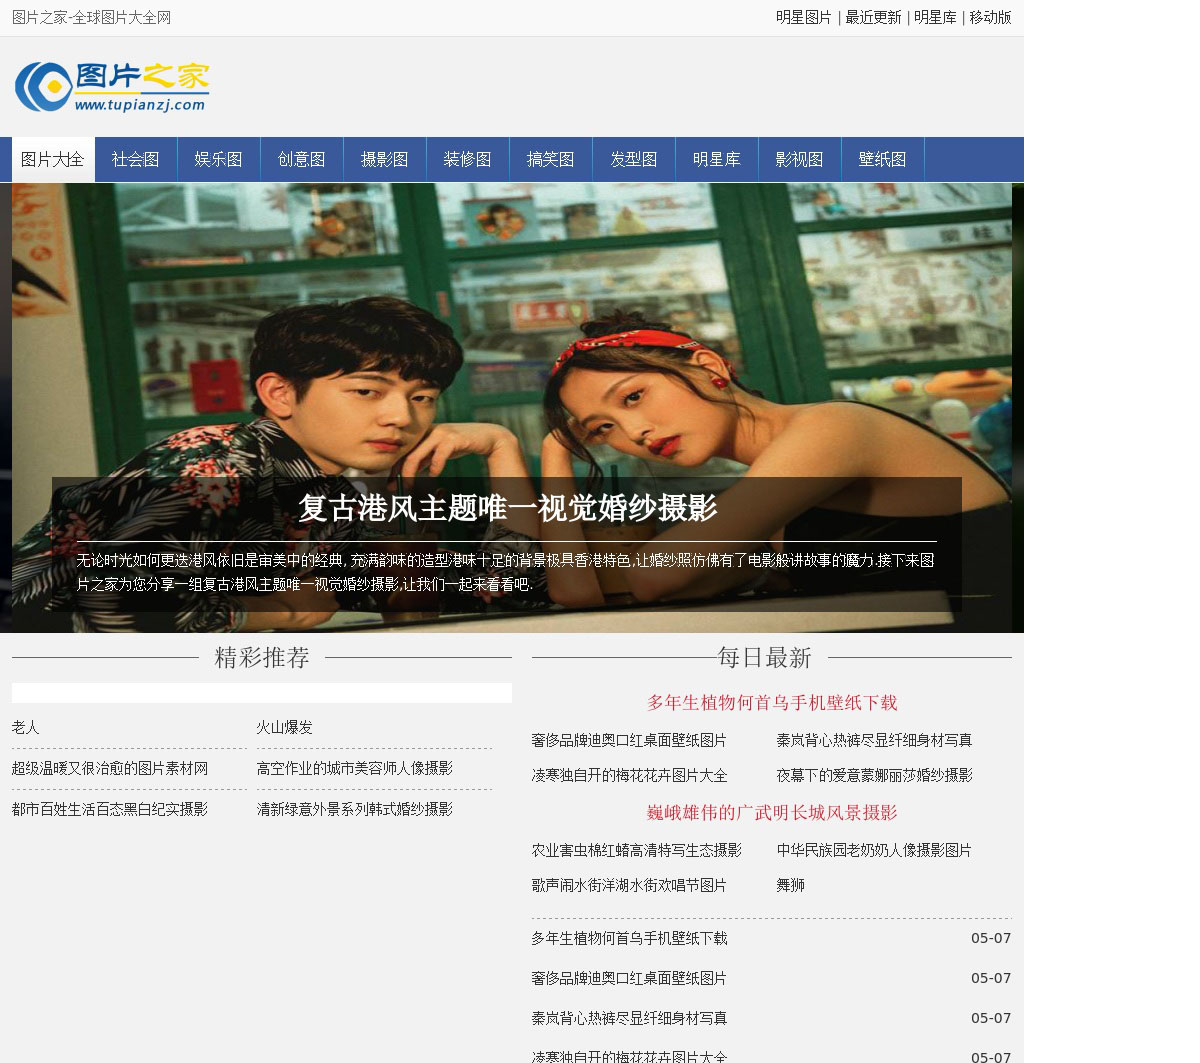Image resolution: width=1200 pixels, height=1063 pixels.
Task: Open the 复古港风主题唯一视觉婚纱摄影 headline
Action: coord(507,508)
